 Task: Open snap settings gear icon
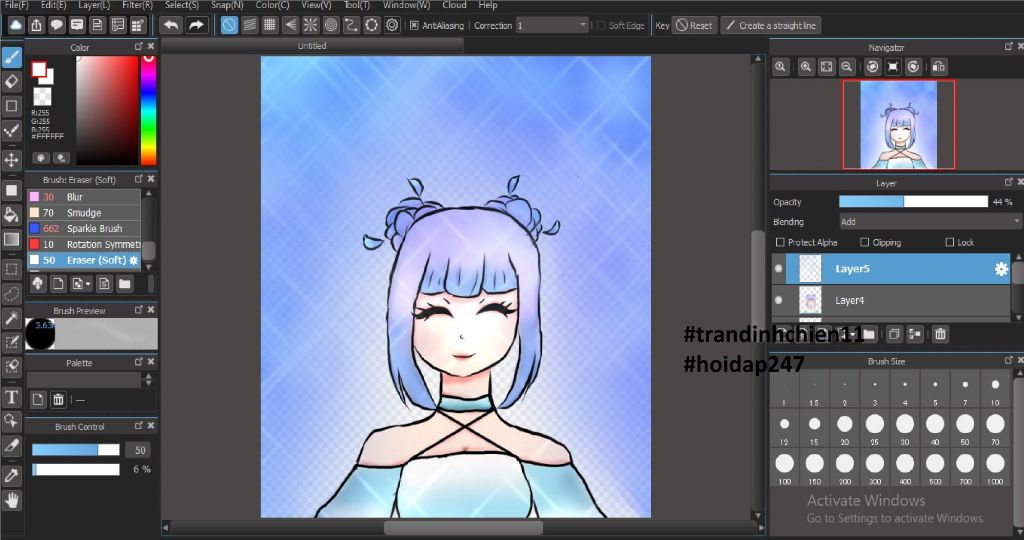pyautogui.click(x=392, y=25)
